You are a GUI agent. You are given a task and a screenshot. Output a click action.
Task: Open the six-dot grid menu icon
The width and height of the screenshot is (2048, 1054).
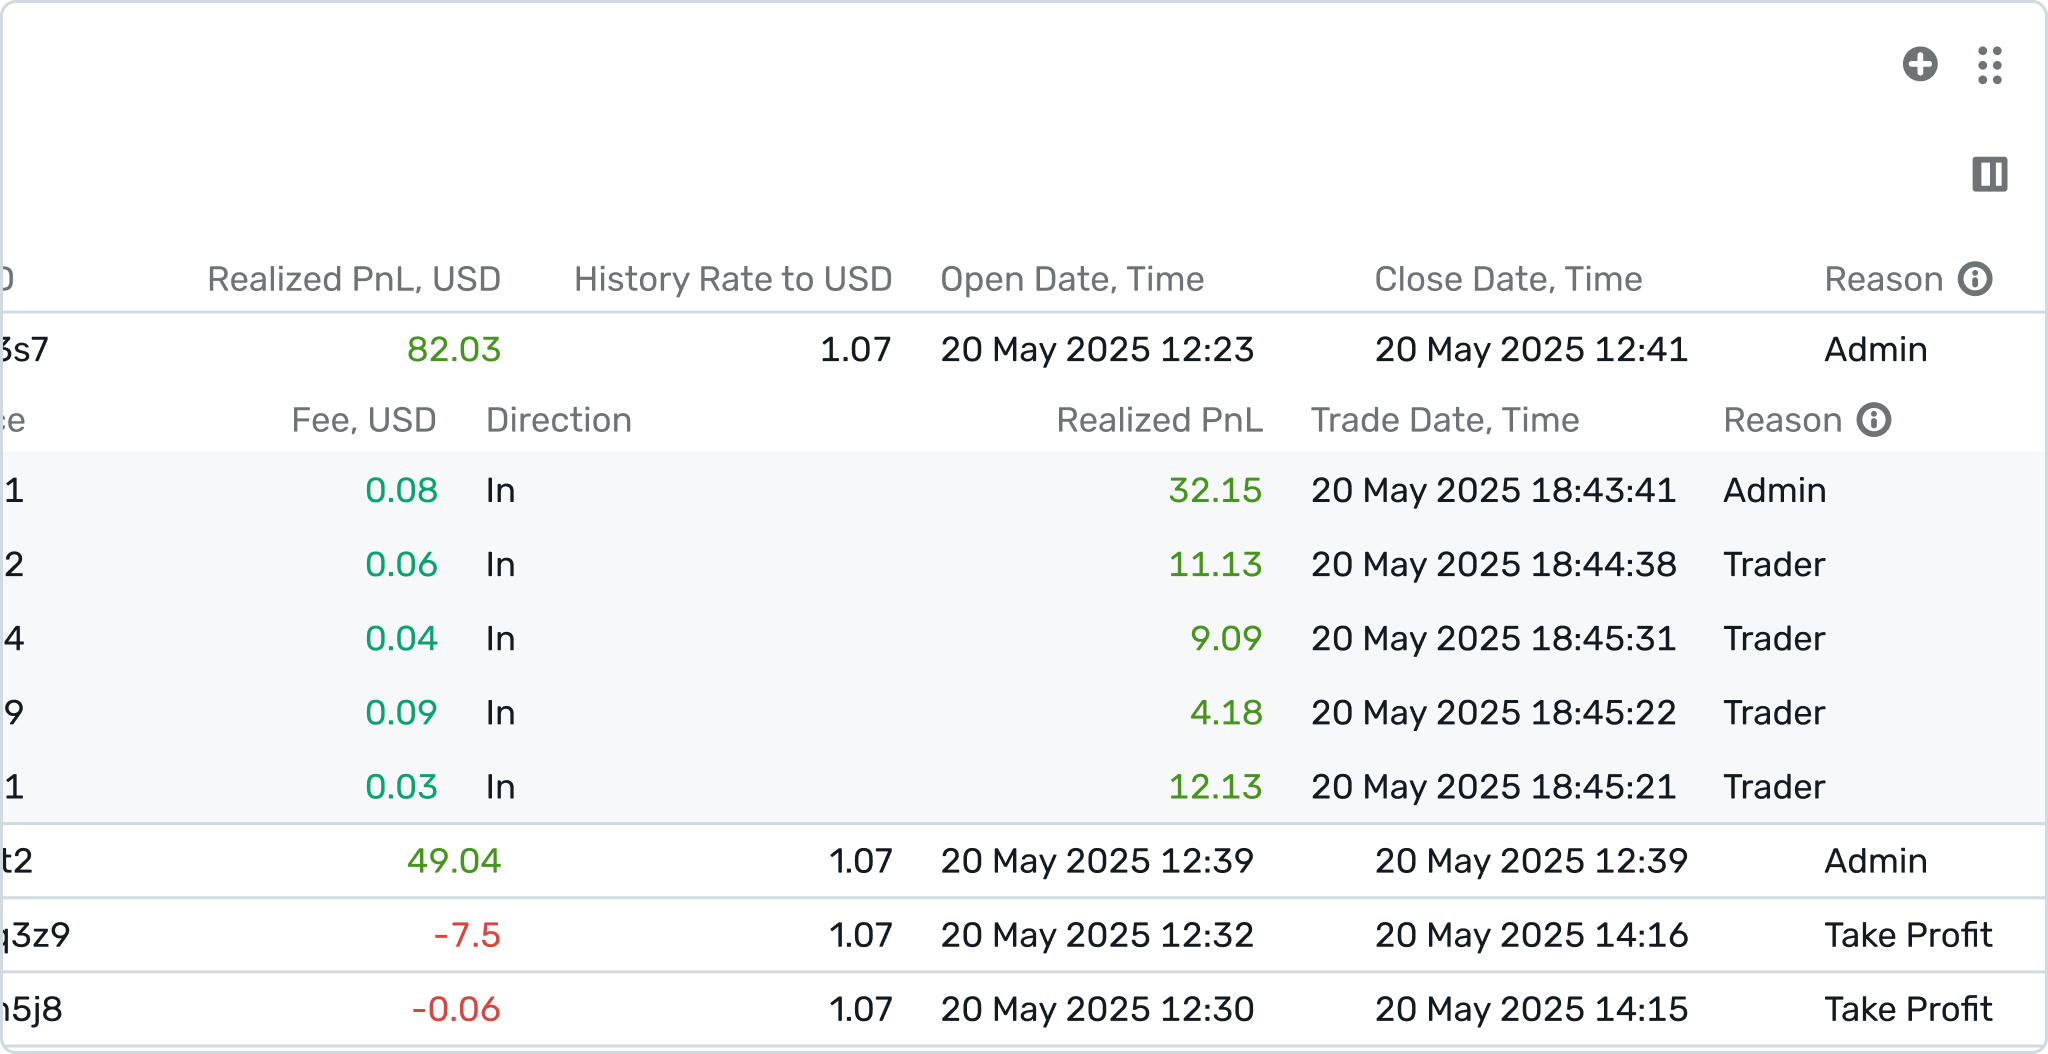1989,65
